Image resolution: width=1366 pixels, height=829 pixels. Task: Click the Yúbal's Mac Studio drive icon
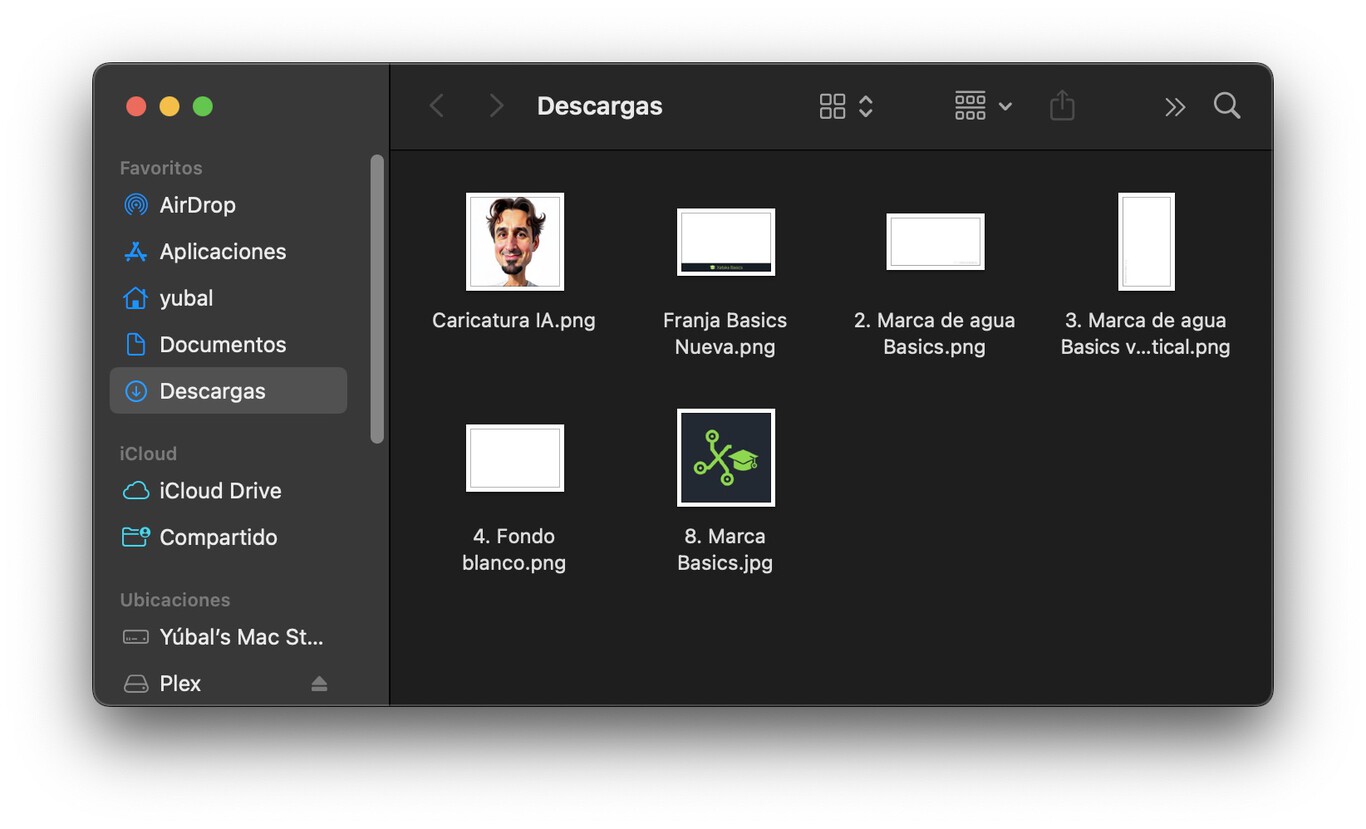tap(135, 637)
